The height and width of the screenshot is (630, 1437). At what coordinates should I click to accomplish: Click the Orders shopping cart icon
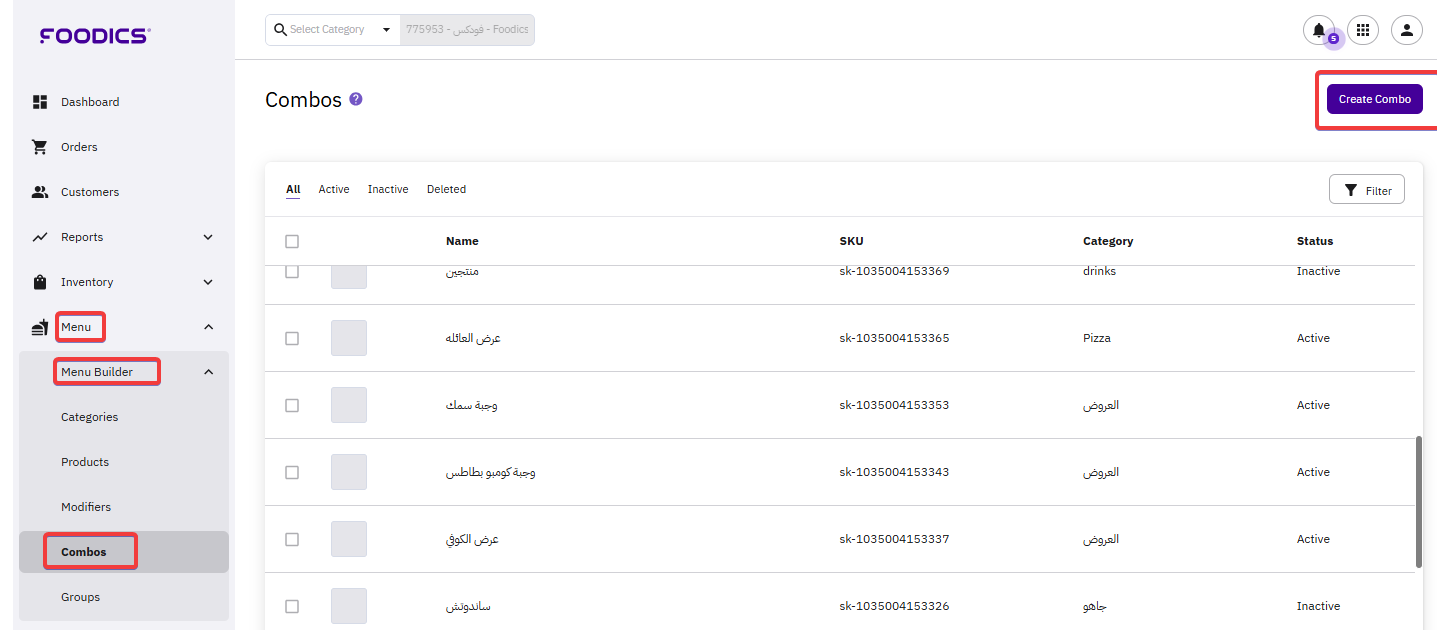pos(40,147)
